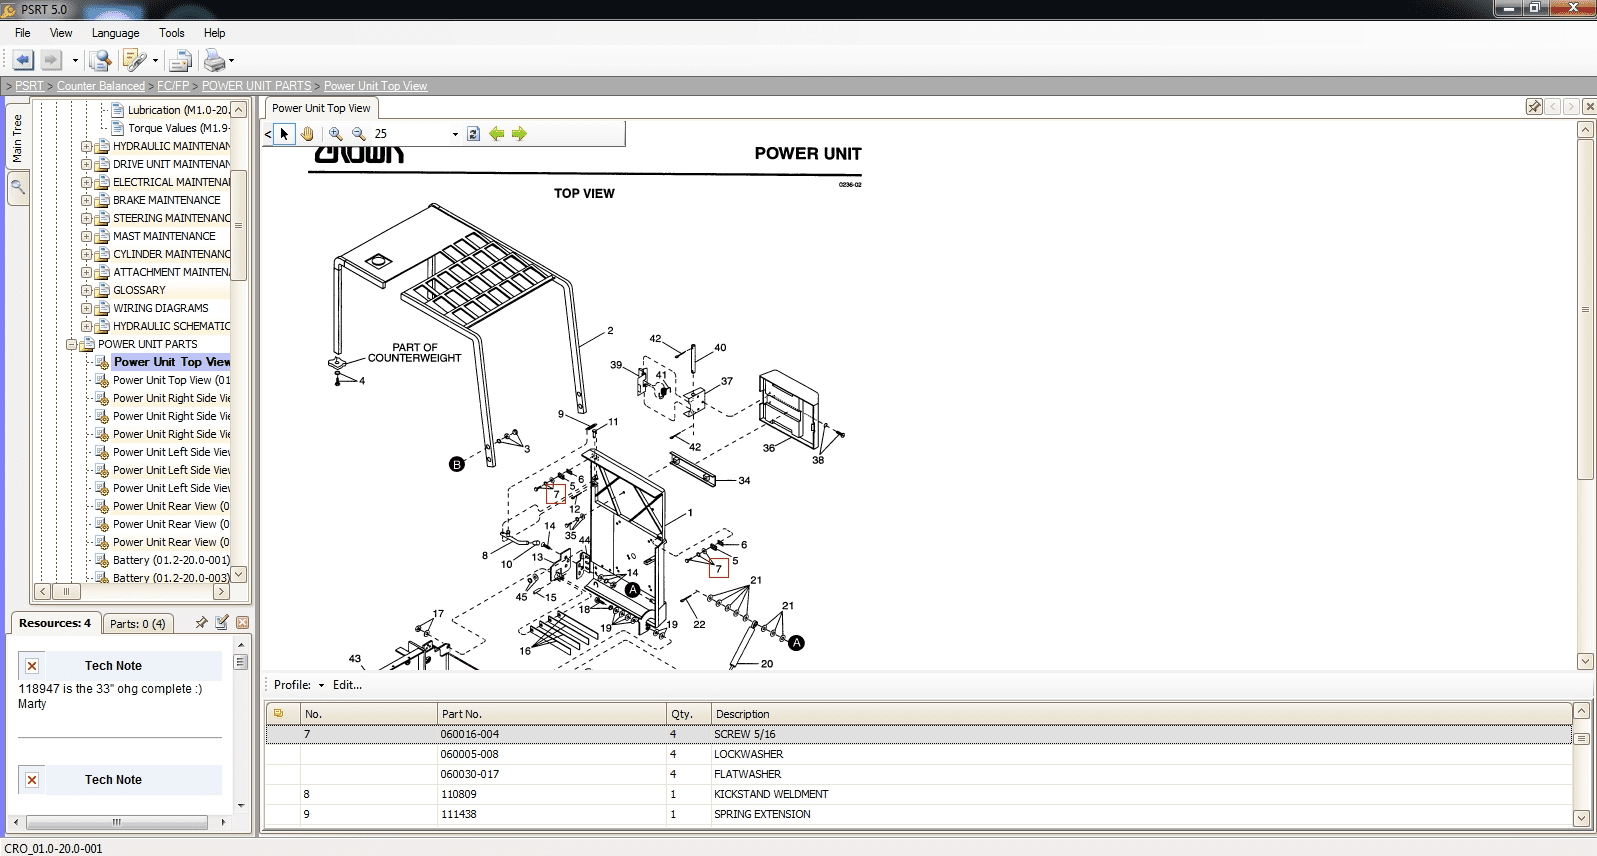Open the View menu
The height and width of the screenshot is (856, 1597).
coord(61,33)
